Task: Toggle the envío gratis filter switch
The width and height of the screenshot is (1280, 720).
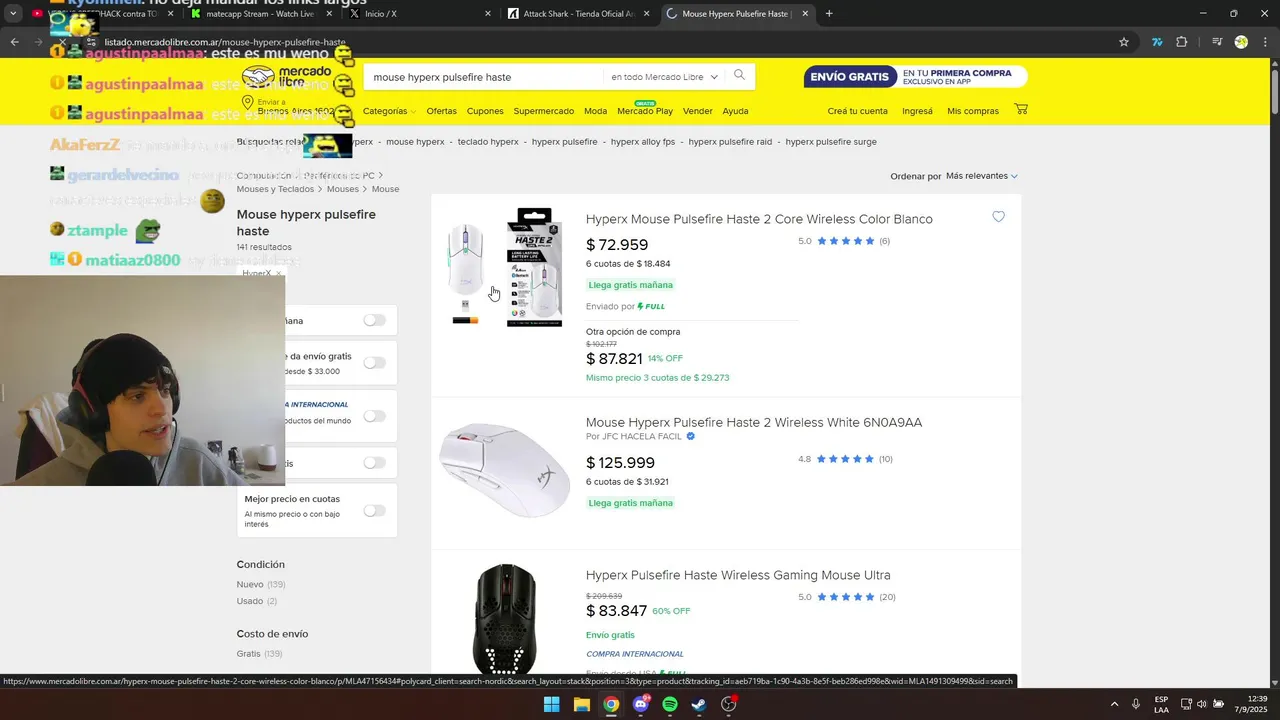Action: (374, 362)
